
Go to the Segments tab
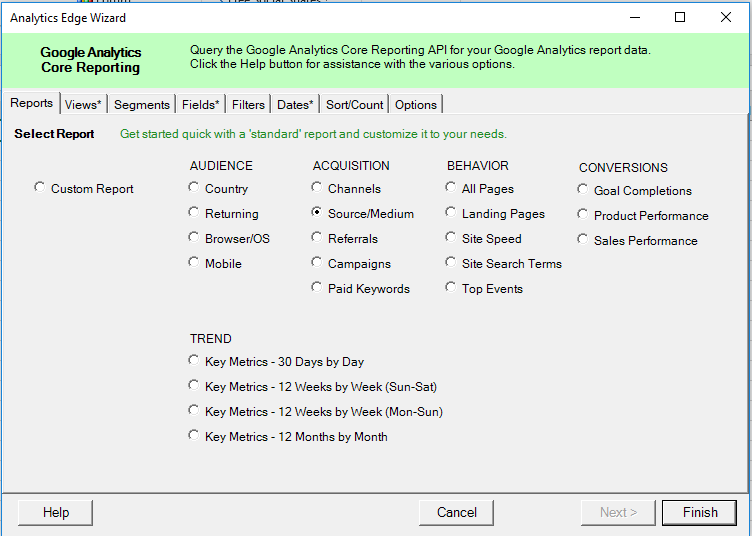[142, 105]
